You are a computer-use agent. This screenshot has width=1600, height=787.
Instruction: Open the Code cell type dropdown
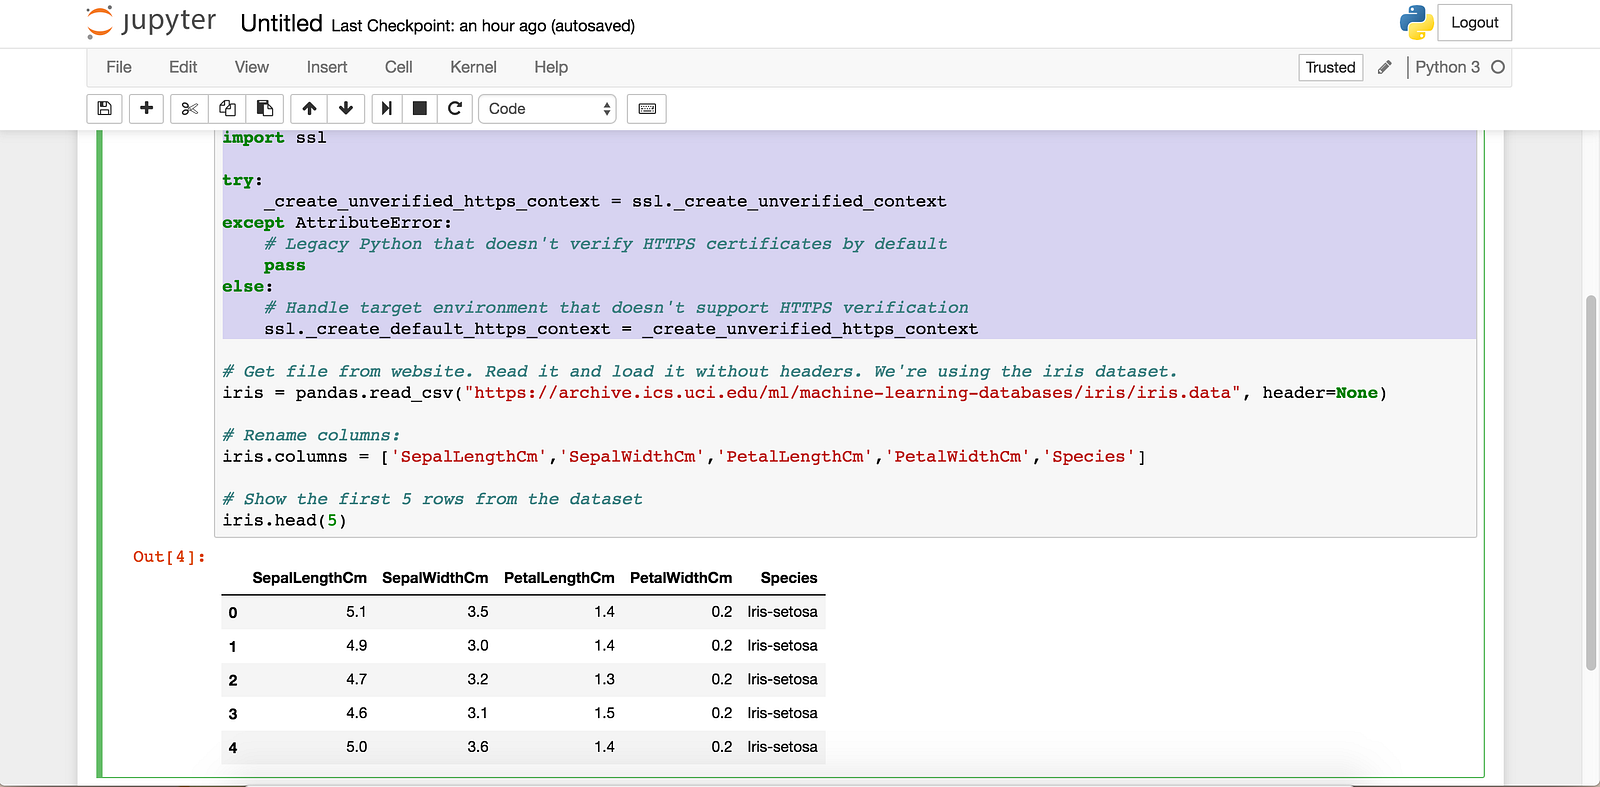[x=548, y=108]
